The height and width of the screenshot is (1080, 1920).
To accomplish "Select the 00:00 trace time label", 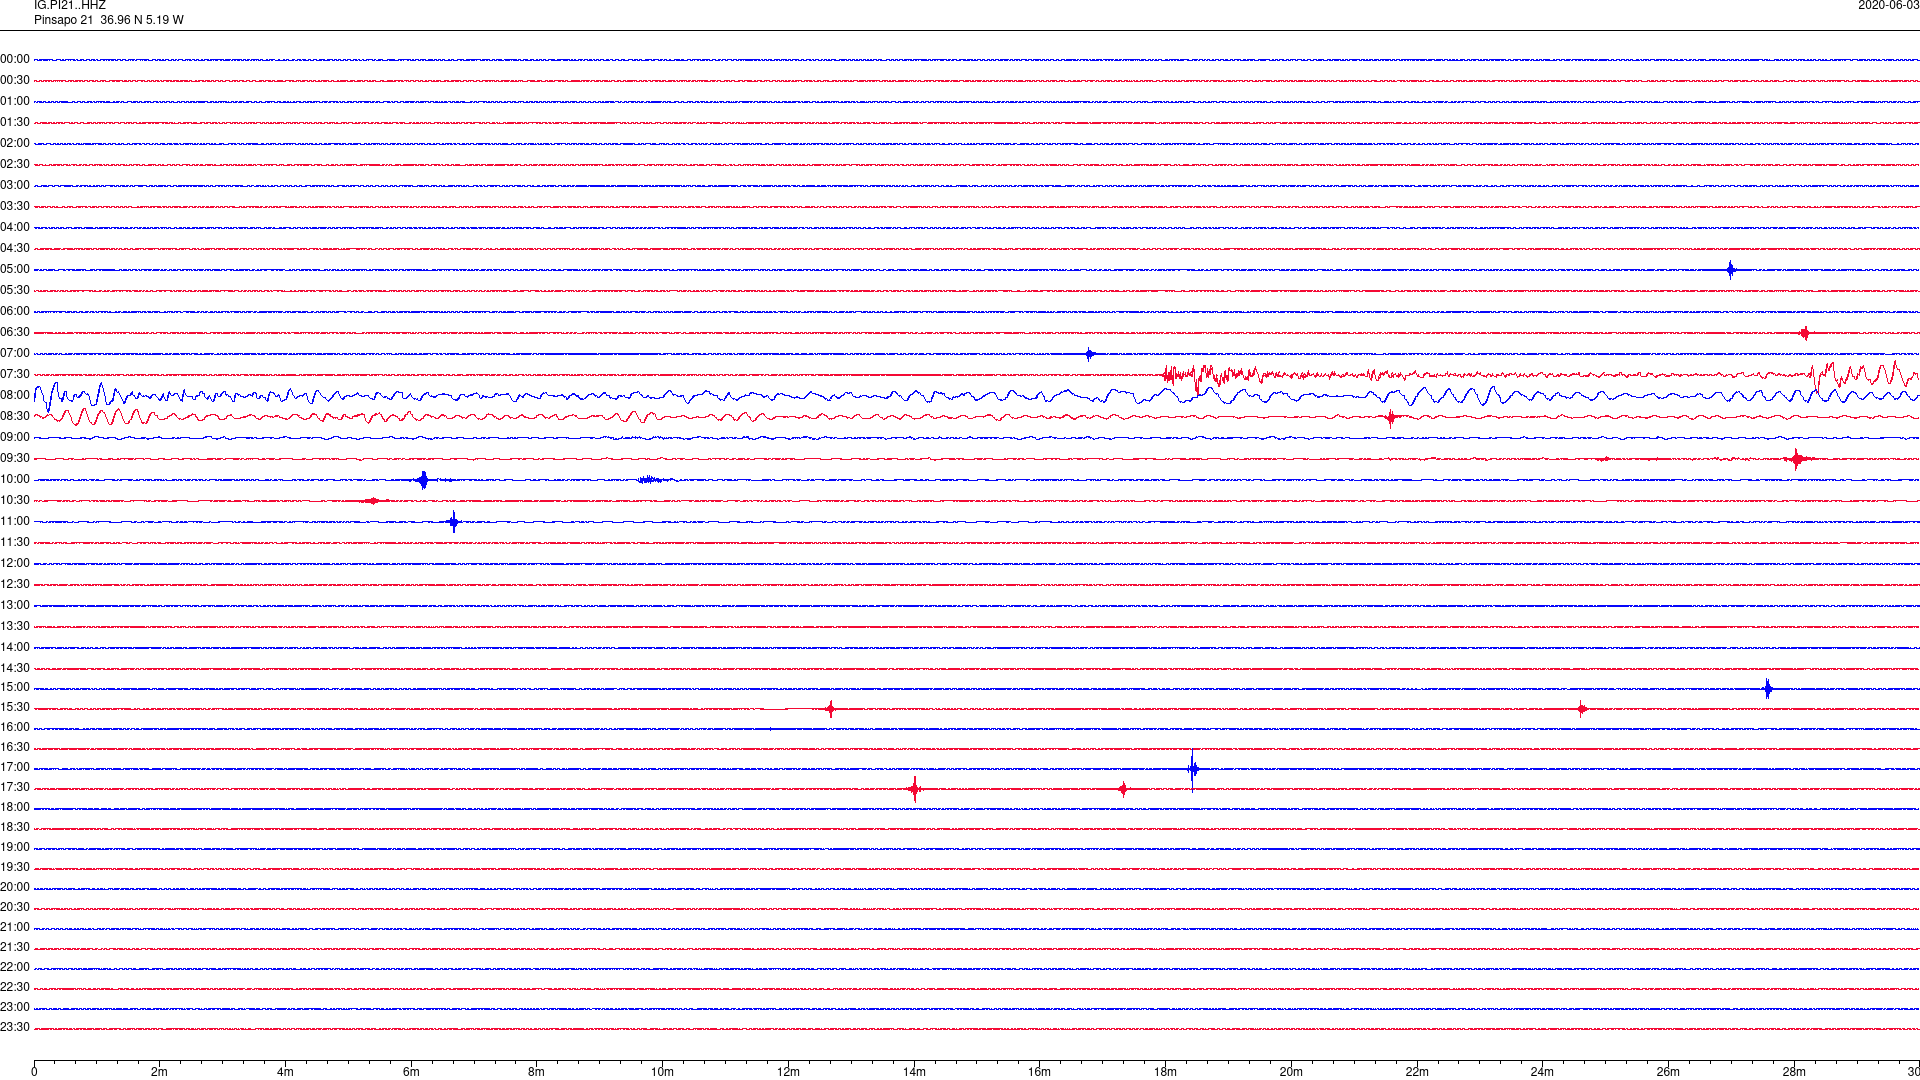I will pyautogui.click(x=15, y=59).
